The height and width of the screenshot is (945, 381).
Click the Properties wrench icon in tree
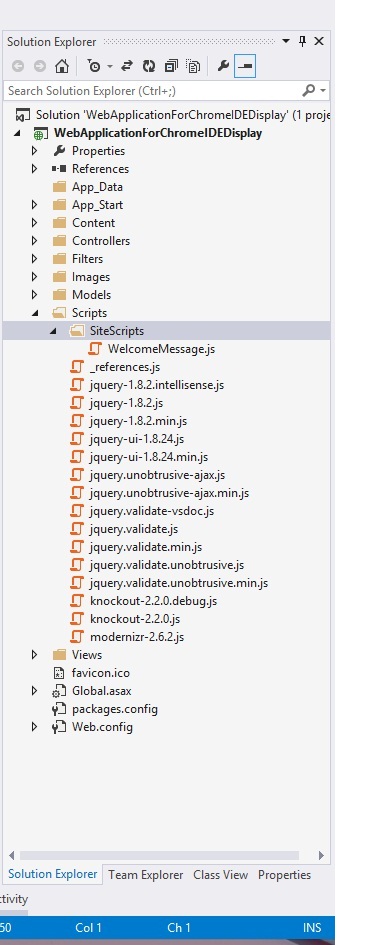pos(59,151)
